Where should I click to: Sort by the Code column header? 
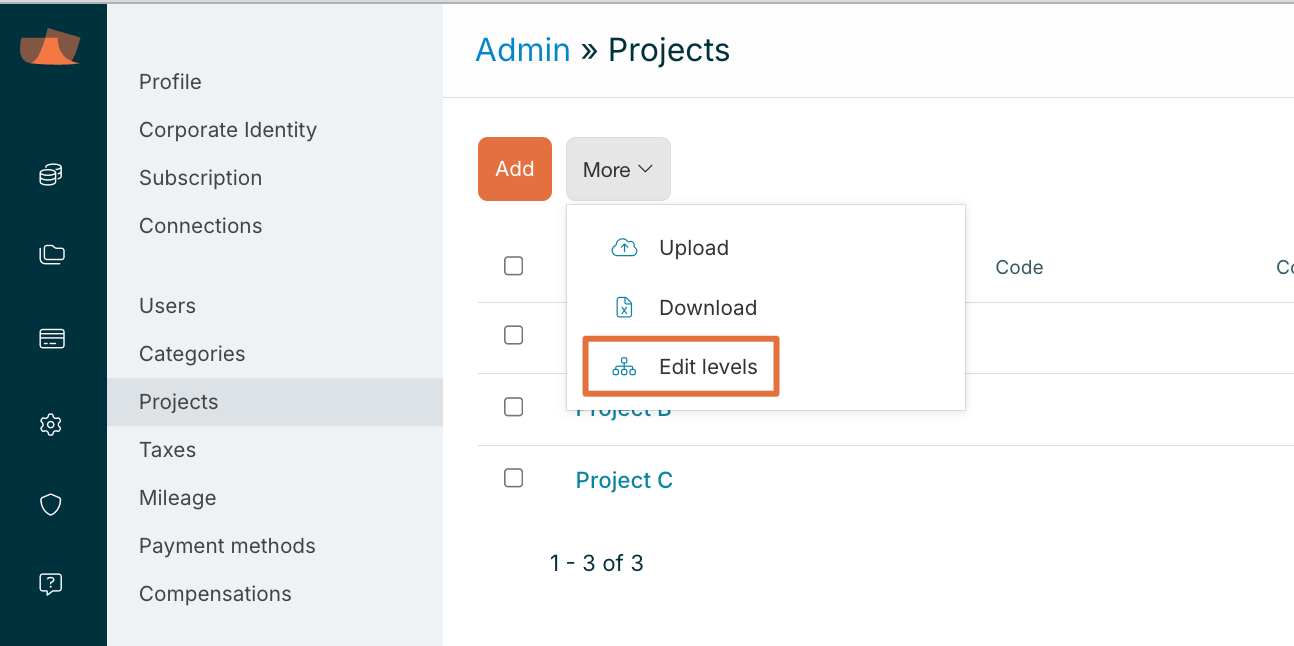tap(1019, 267)
